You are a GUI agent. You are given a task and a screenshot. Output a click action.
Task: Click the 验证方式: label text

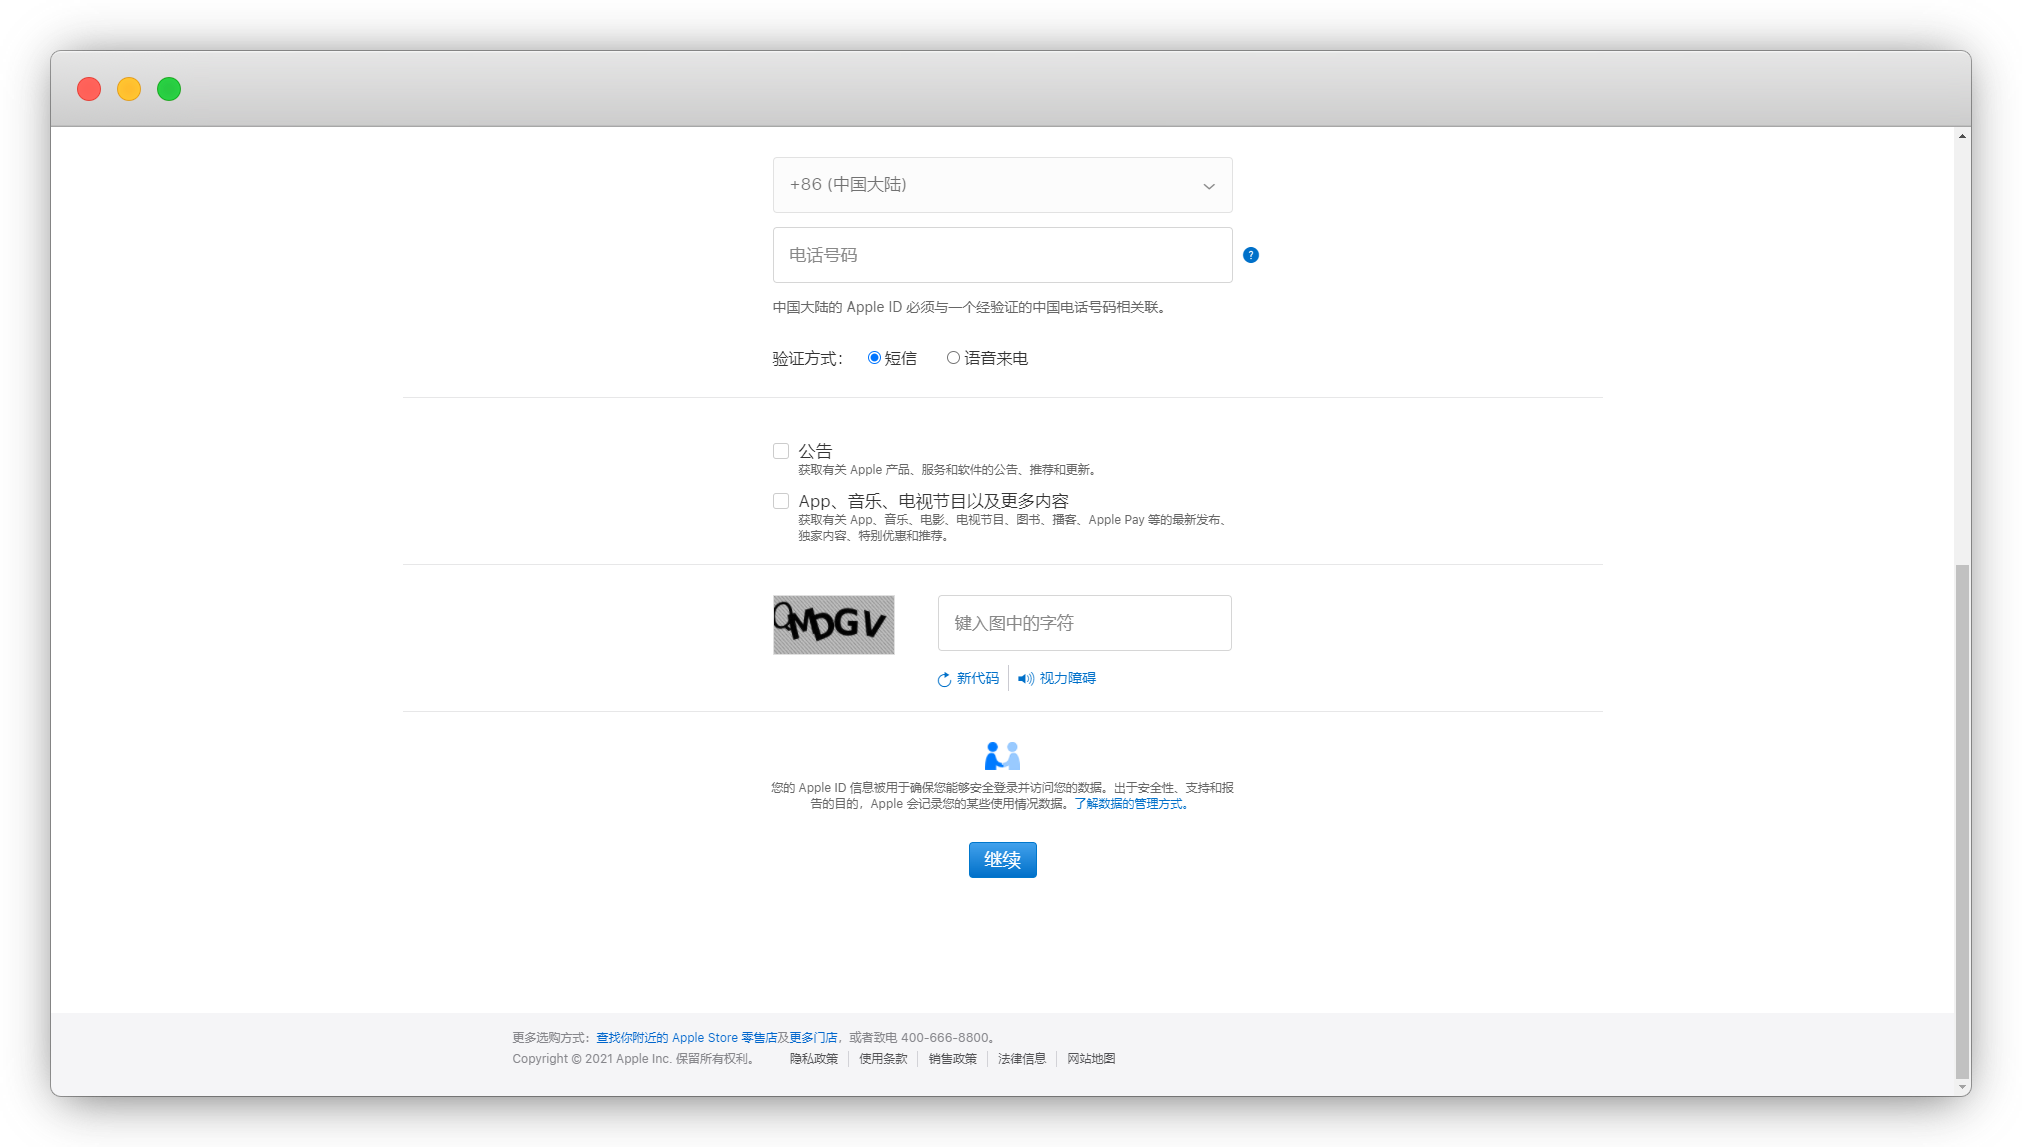point(807,358)
